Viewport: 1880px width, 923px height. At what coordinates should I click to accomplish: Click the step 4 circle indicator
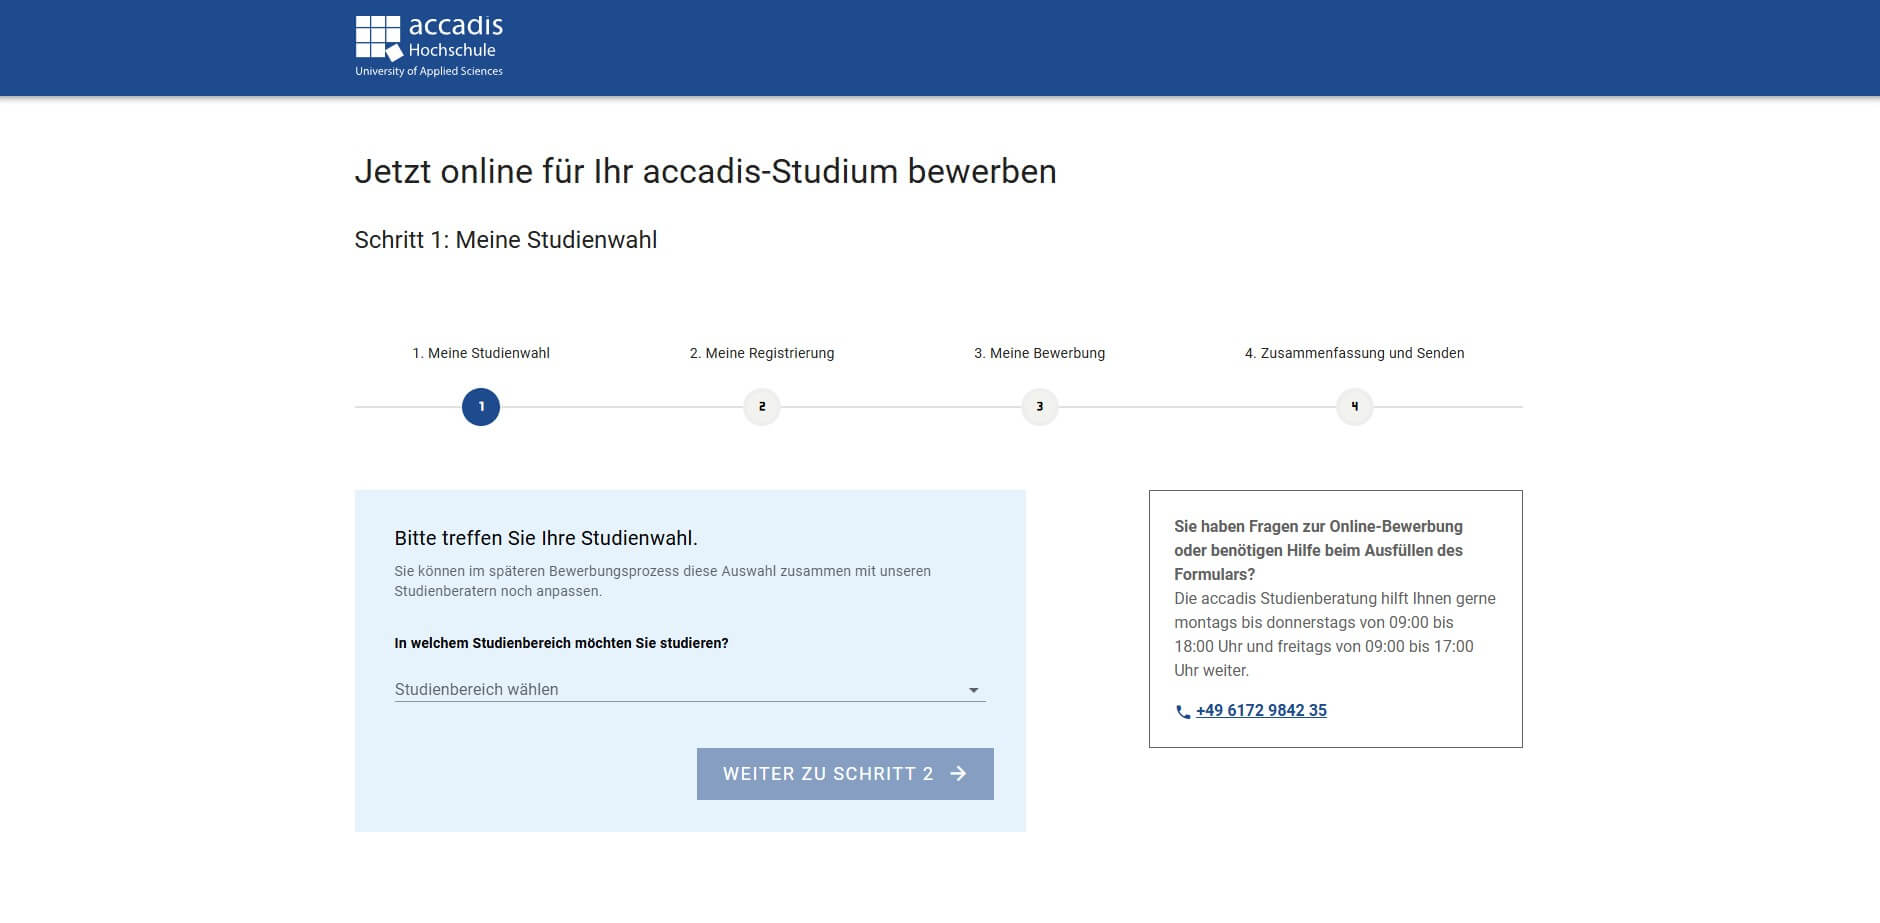(1355, 407)
